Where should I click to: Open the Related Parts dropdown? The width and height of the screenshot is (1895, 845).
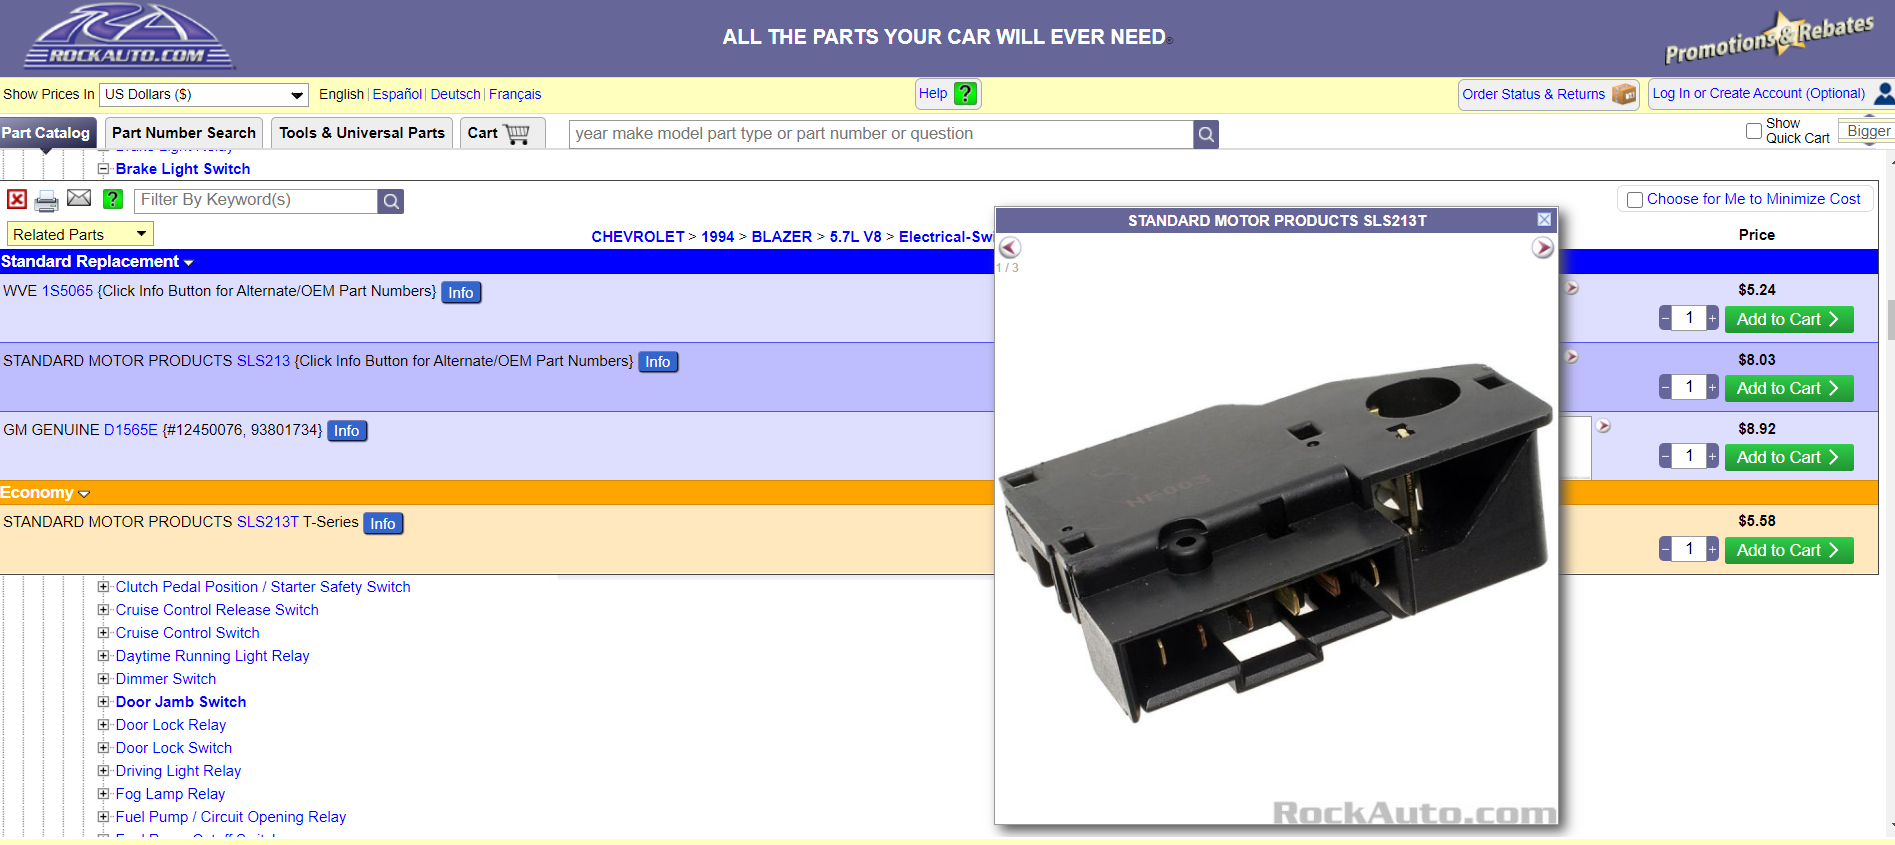click(x=80, y=234)
